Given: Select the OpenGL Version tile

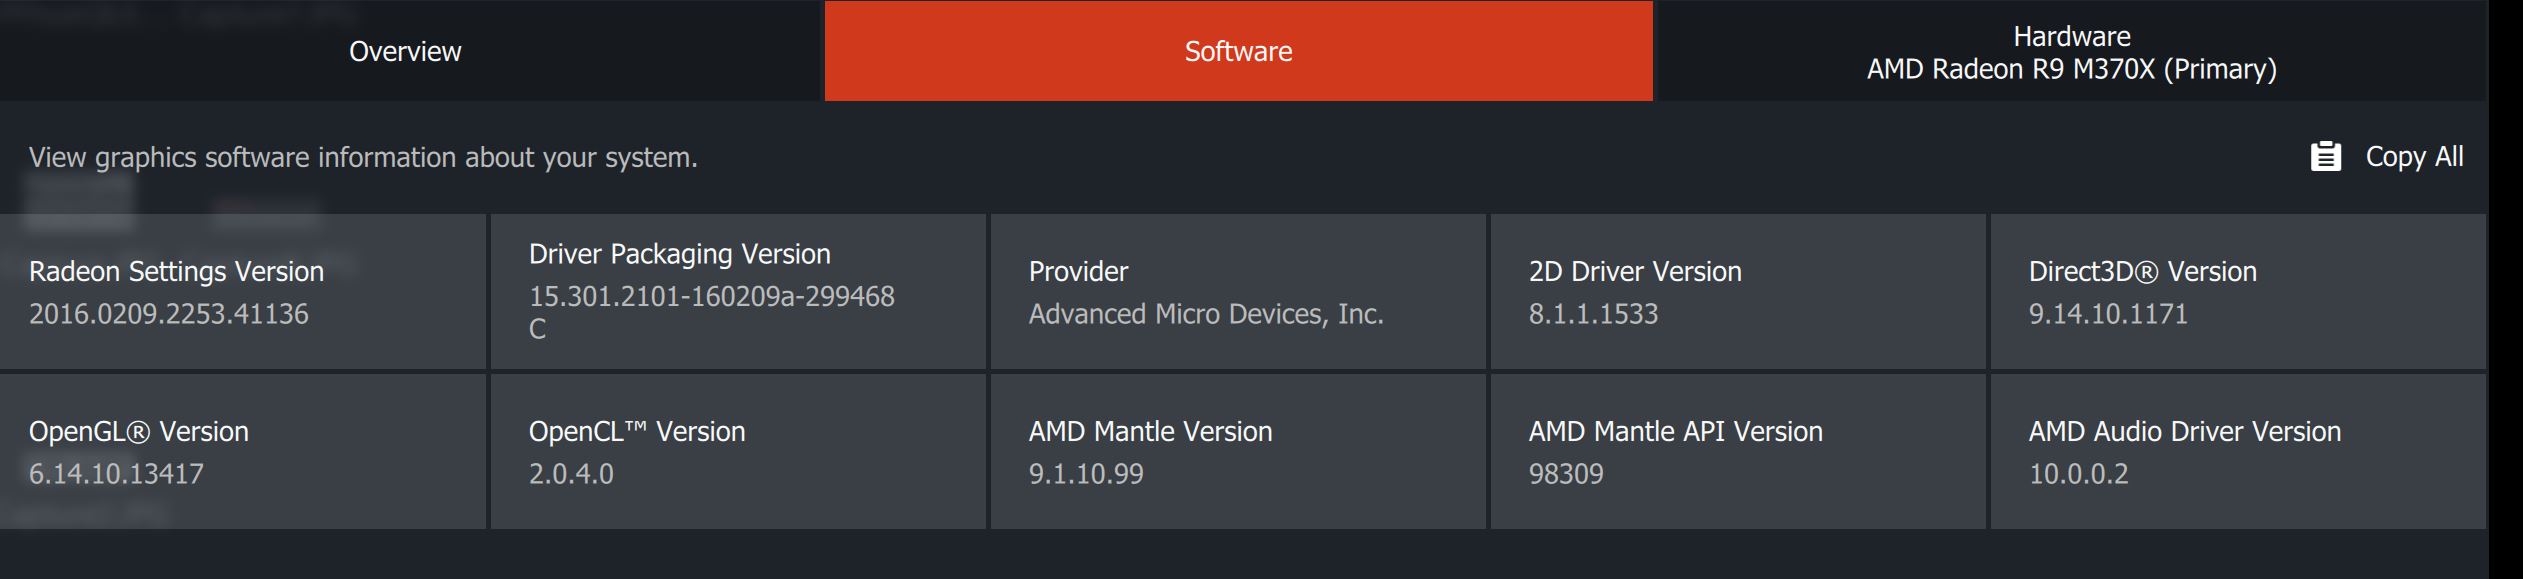Looking at the screenshot, I should 243,451.
